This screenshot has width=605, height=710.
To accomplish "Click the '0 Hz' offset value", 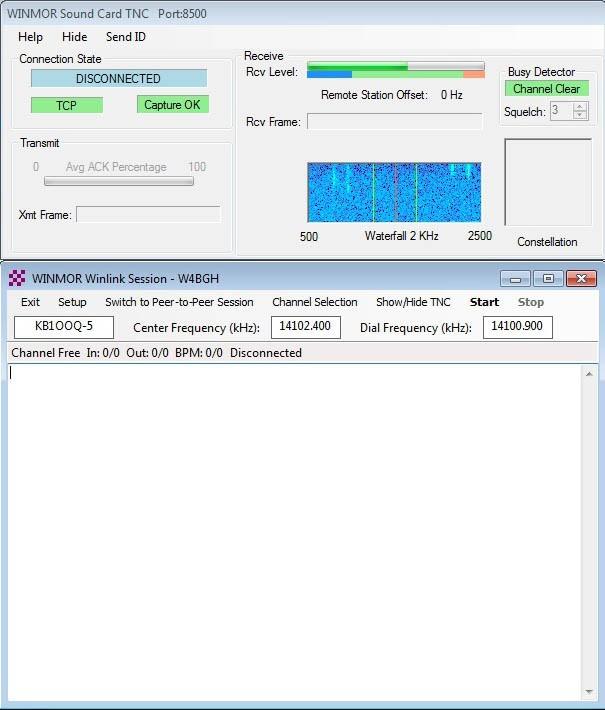I will [x=451, y=95].
